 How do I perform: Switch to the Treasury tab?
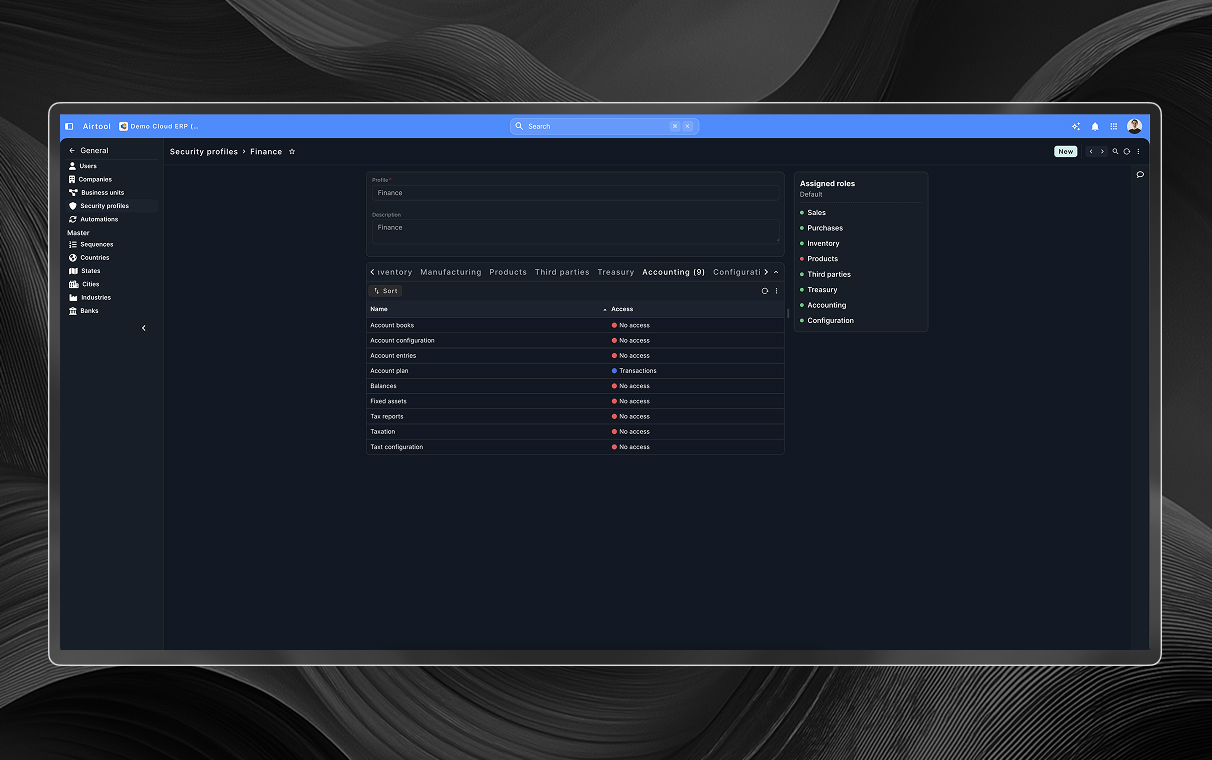click(616, 272)
